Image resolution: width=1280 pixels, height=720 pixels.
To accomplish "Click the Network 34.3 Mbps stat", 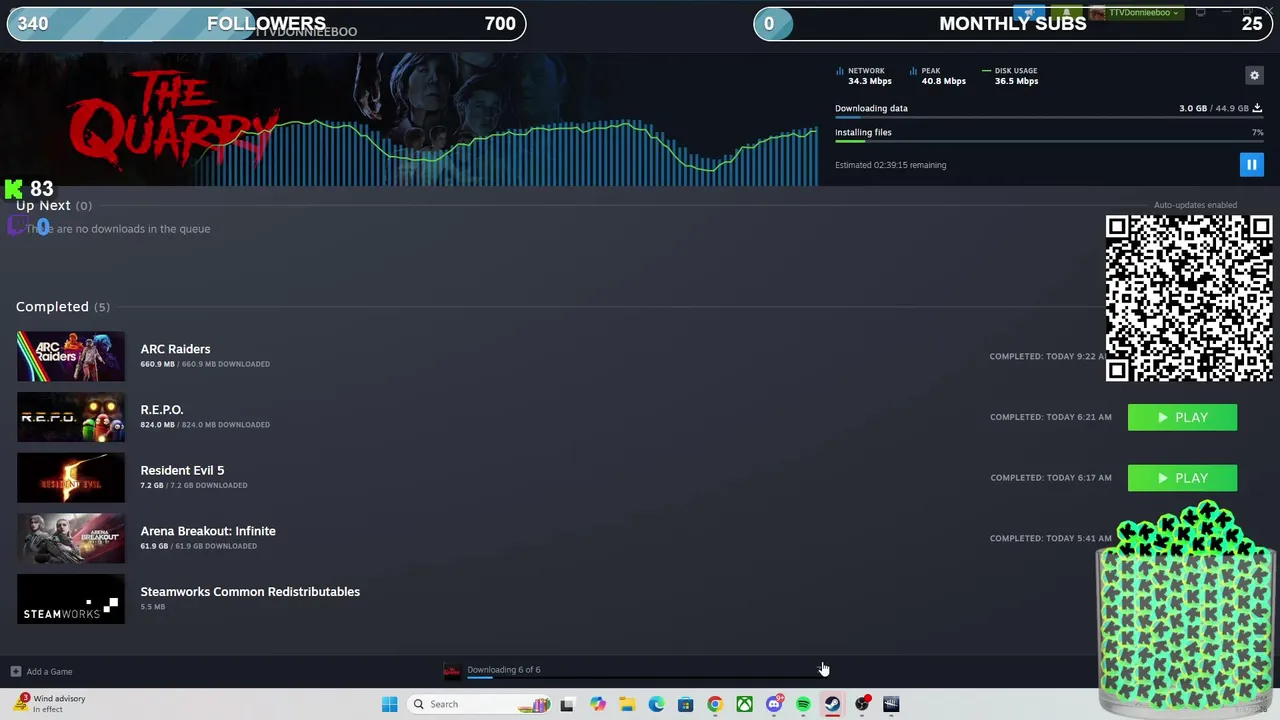I will (863, 76).
